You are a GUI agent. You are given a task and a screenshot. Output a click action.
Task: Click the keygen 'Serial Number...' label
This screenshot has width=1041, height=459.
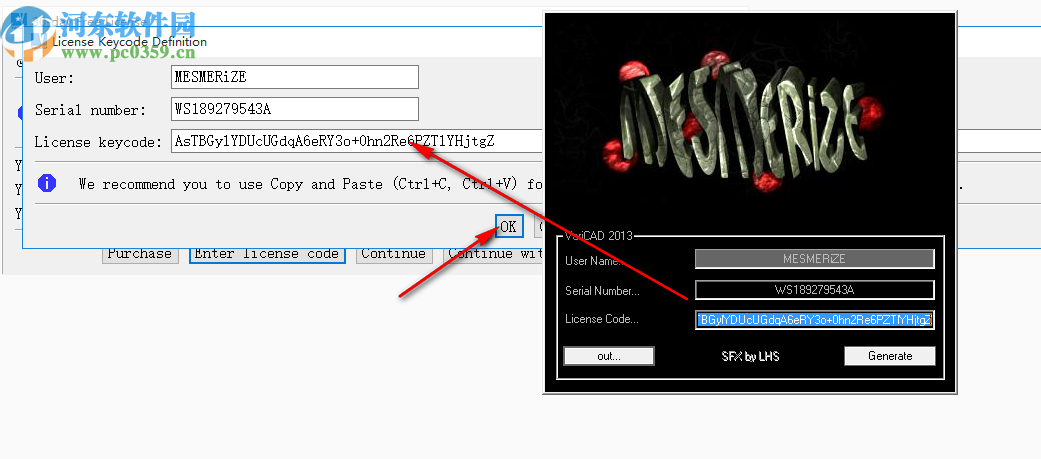603,291
